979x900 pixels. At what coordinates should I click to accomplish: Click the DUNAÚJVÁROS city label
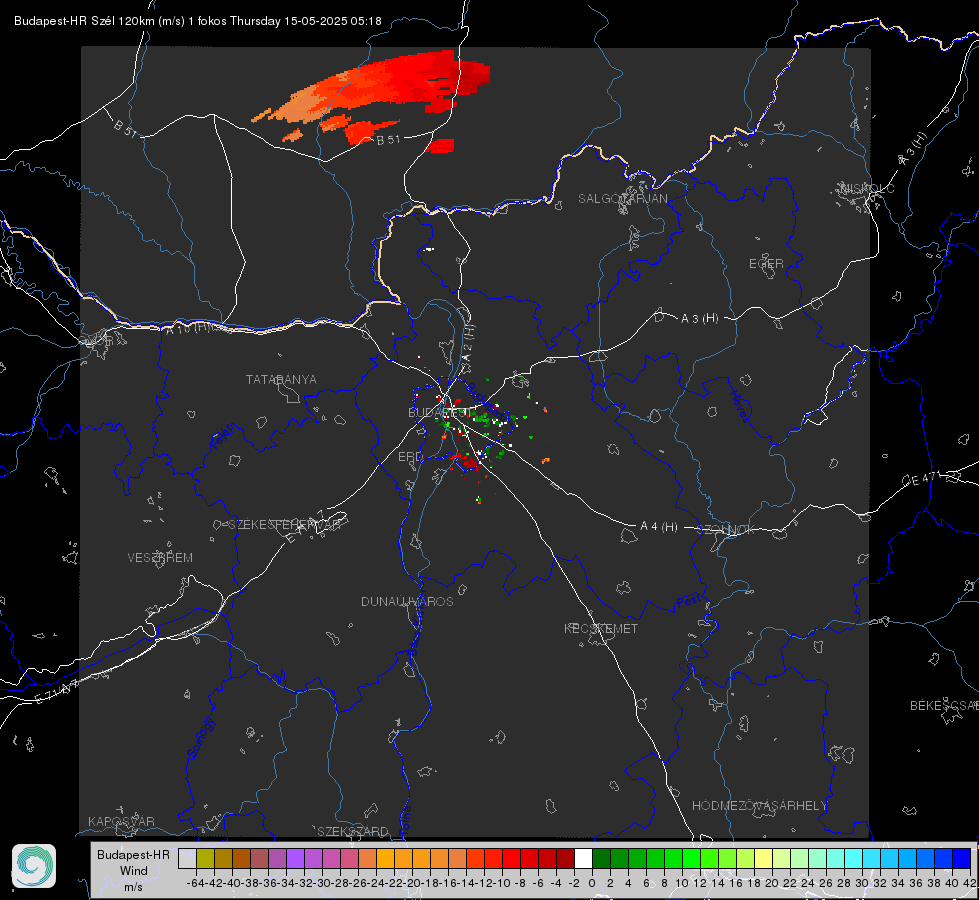point(407,601)
